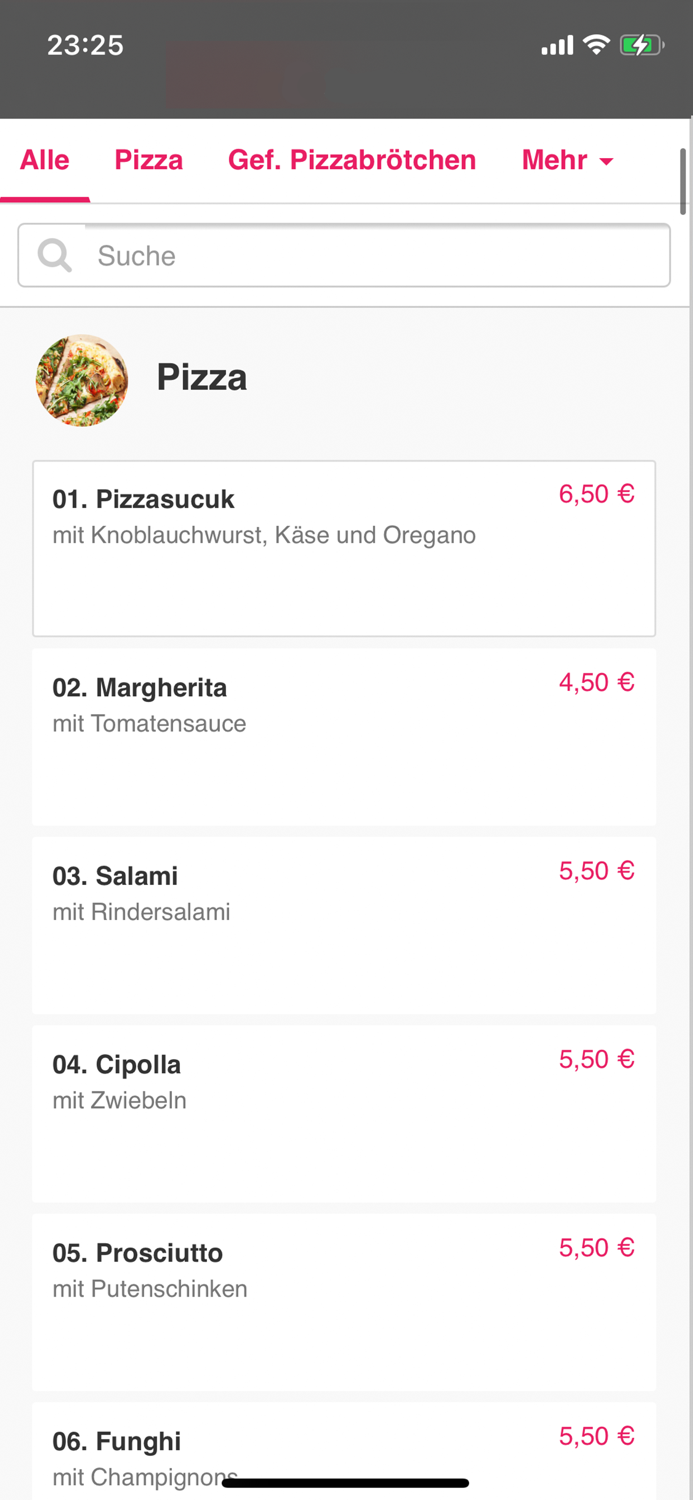Viewport: 693px width, 1500px height.
Task: Tap the 6,50 € price of Pizzasucuk
Action: (596, 493)
